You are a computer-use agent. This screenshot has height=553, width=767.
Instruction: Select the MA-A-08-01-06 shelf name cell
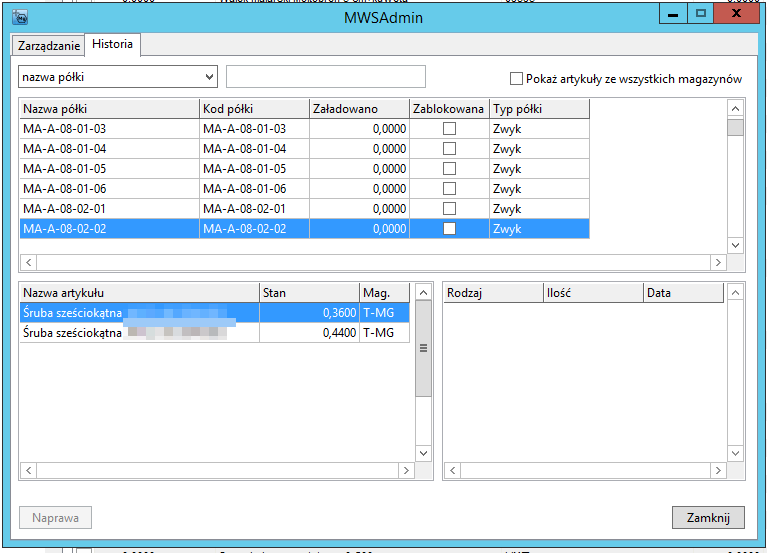pyautogui.click(x=109, y=189)
